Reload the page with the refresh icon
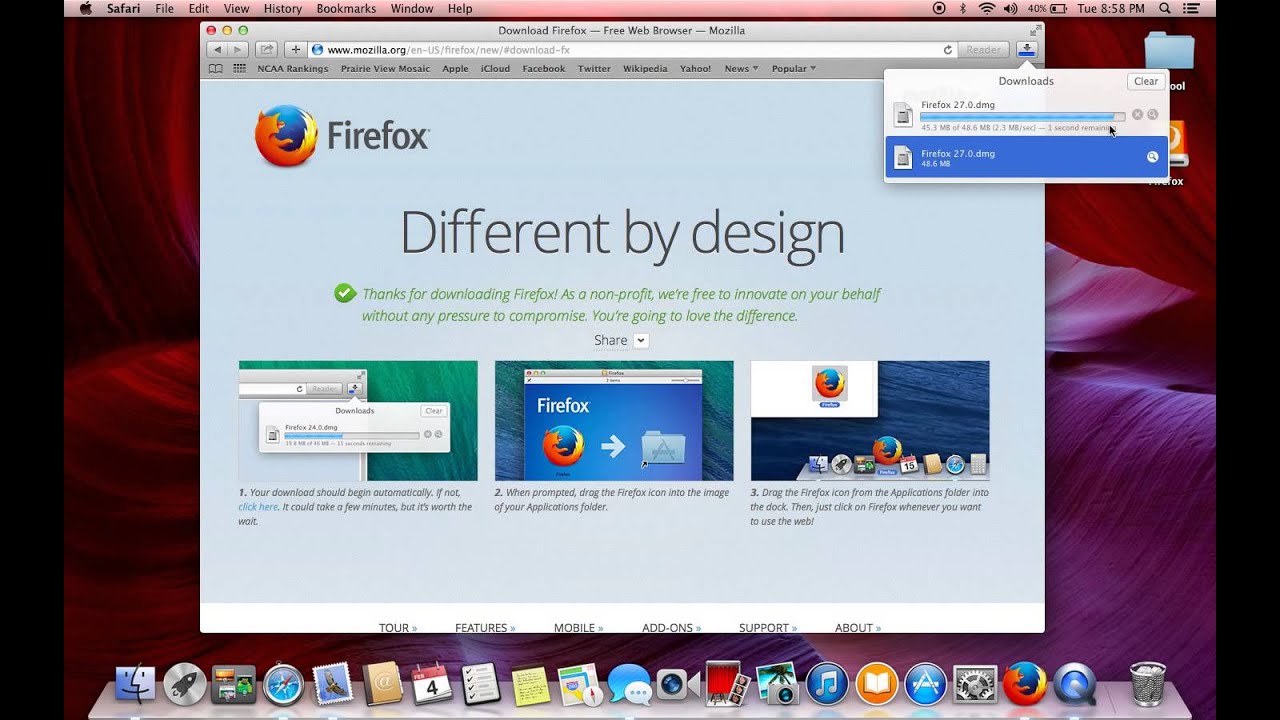Viewport: 1280px width, 720px height. pos(947,49)
